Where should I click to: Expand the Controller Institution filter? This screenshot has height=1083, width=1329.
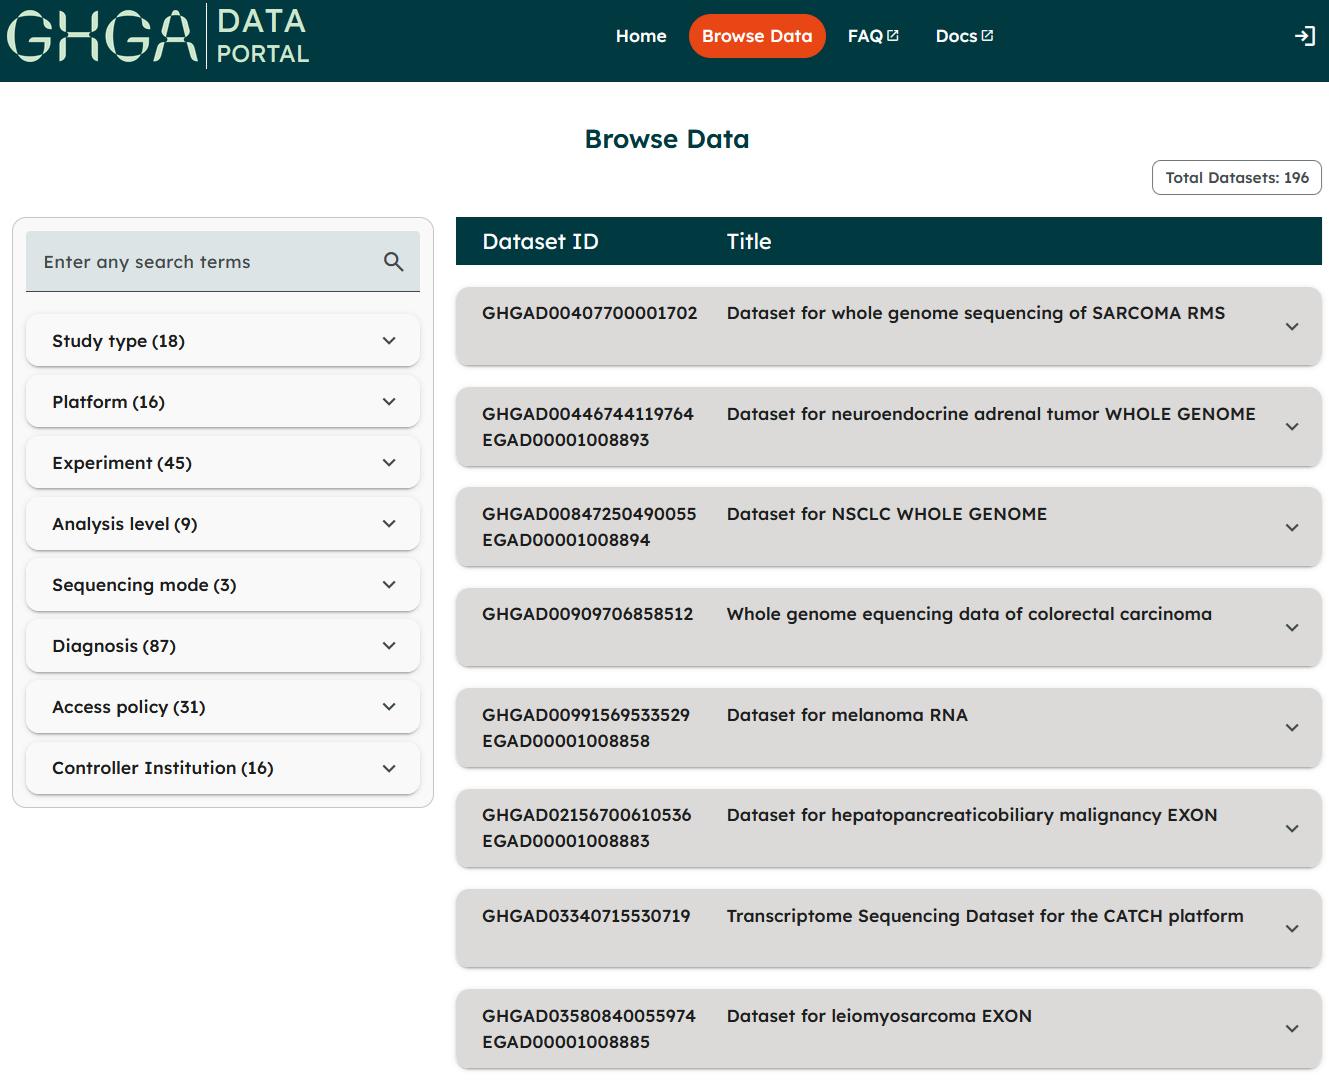(x=223, y=768)
